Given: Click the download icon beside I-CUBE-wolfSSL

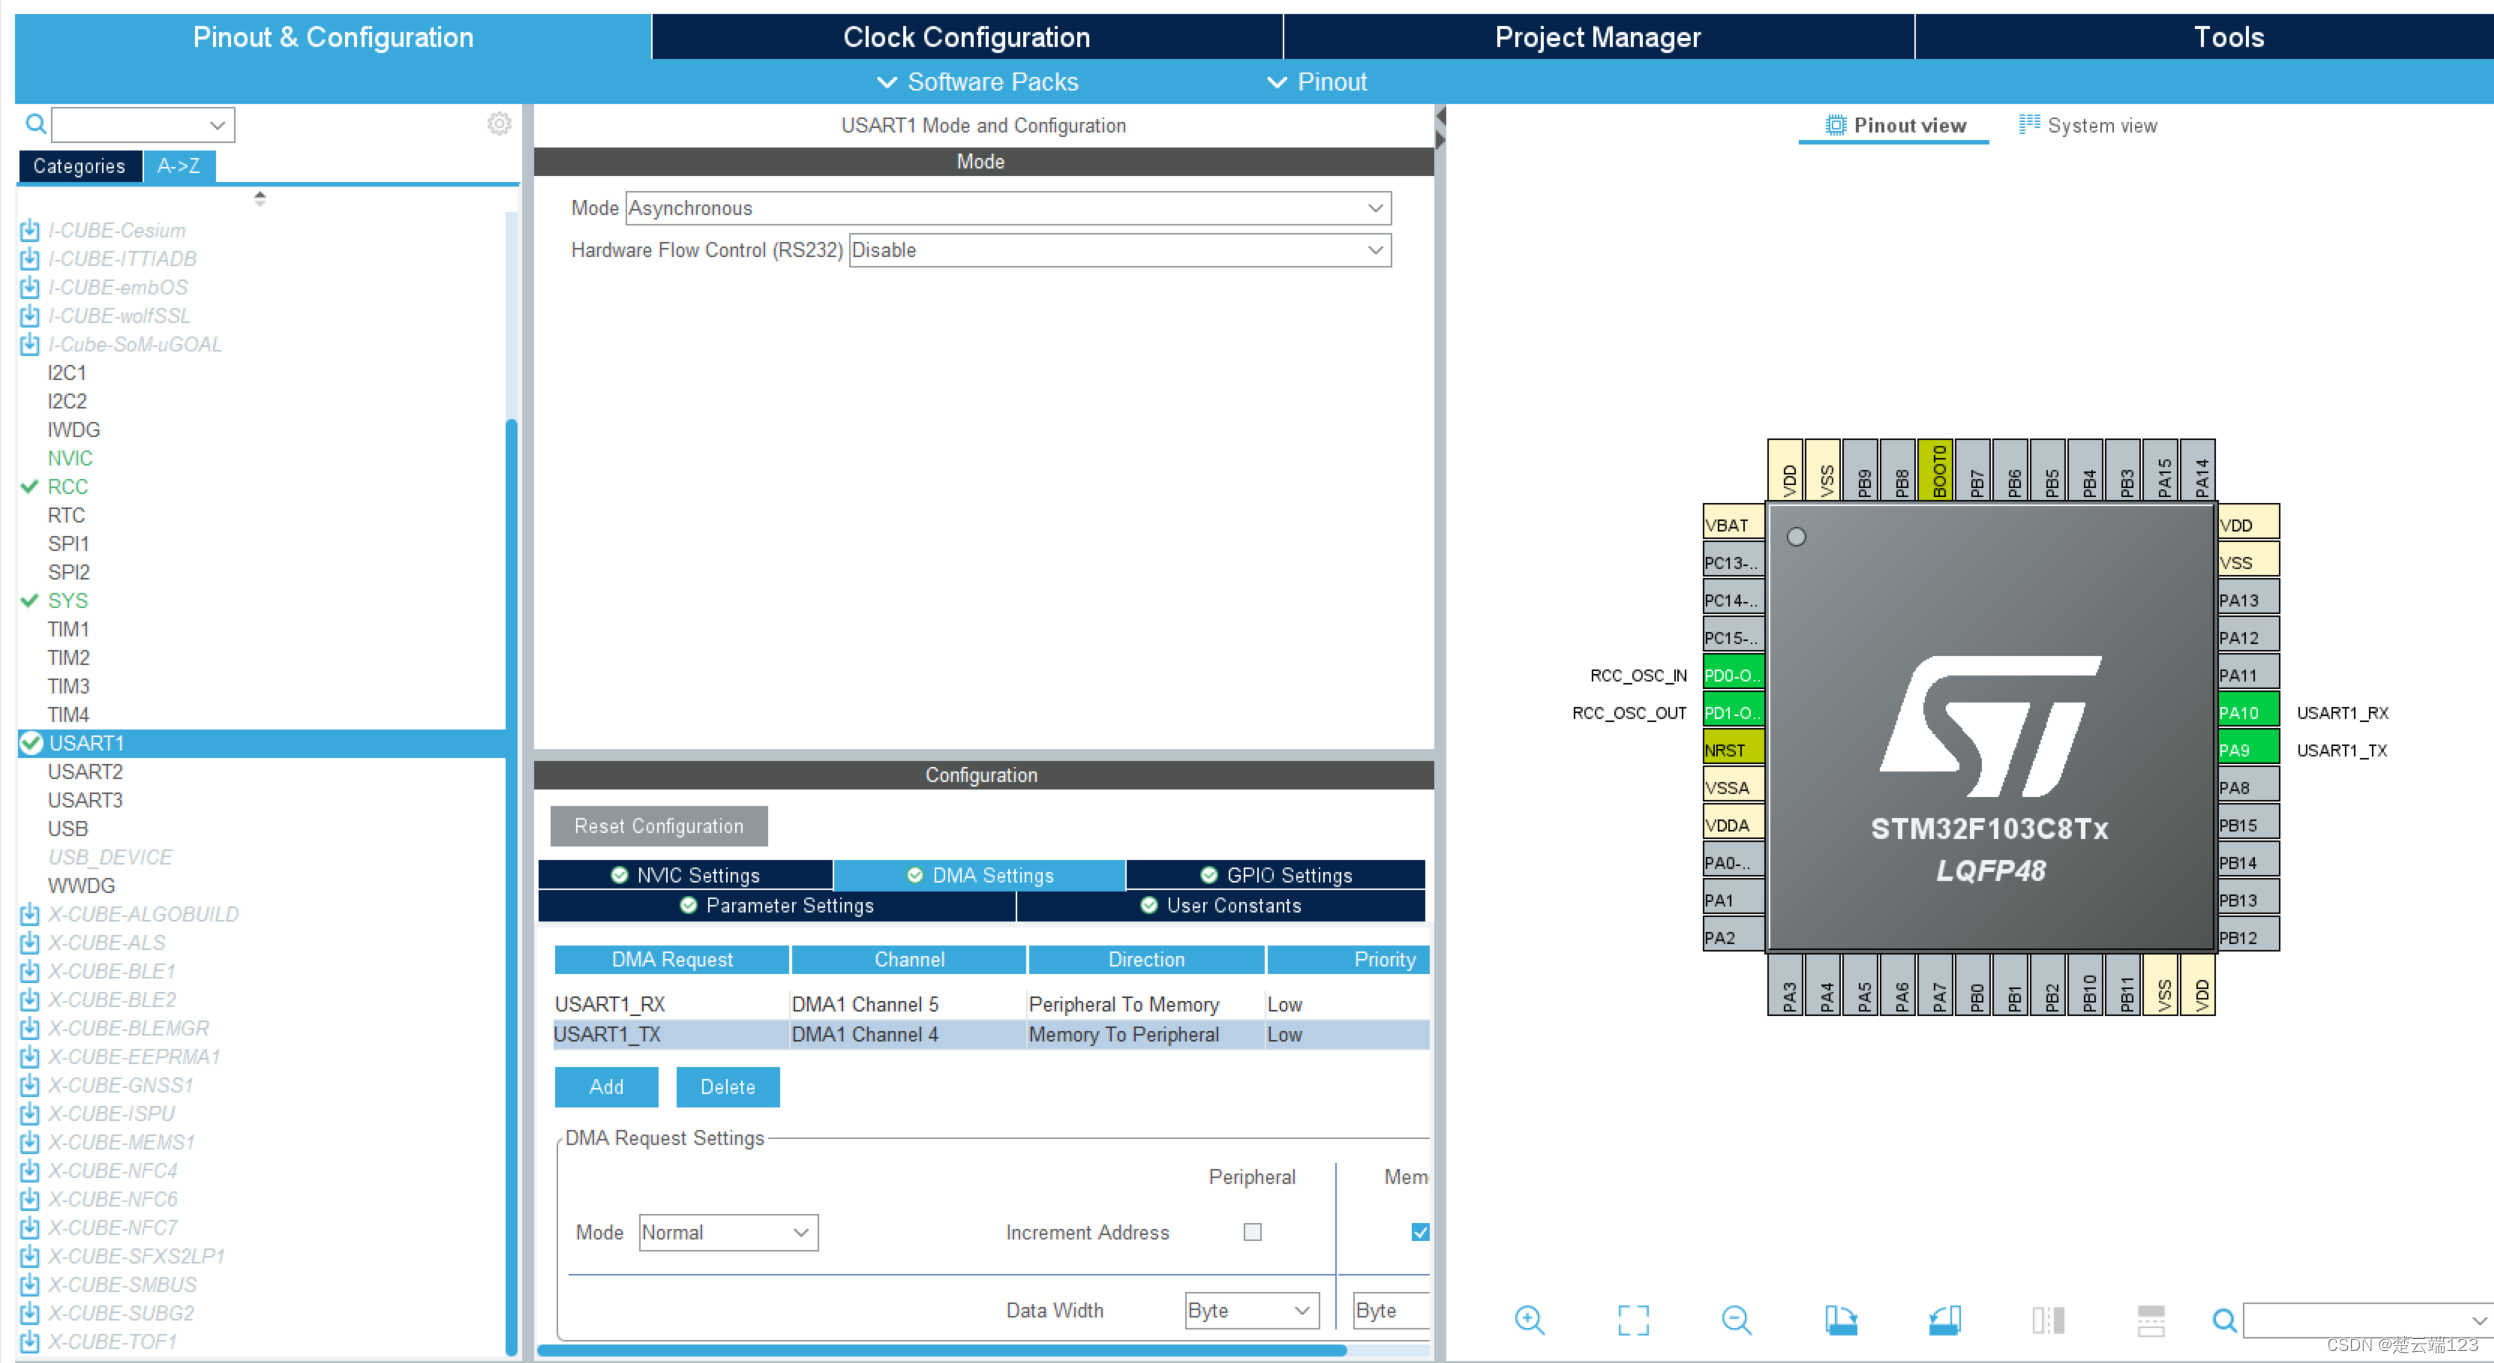Looking at the screenshot, I should (x=30, y=316).
